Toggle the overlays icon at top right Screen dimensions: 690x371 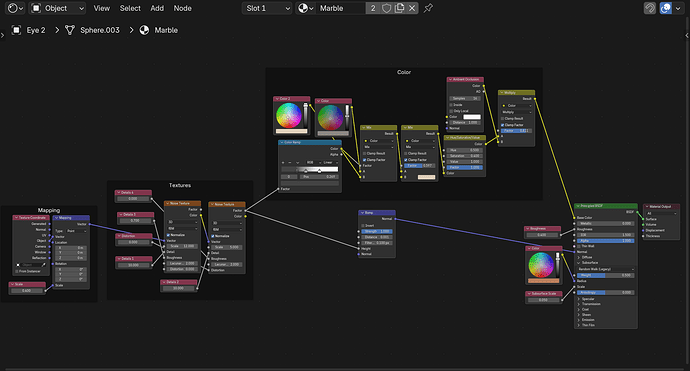point(666,8)
